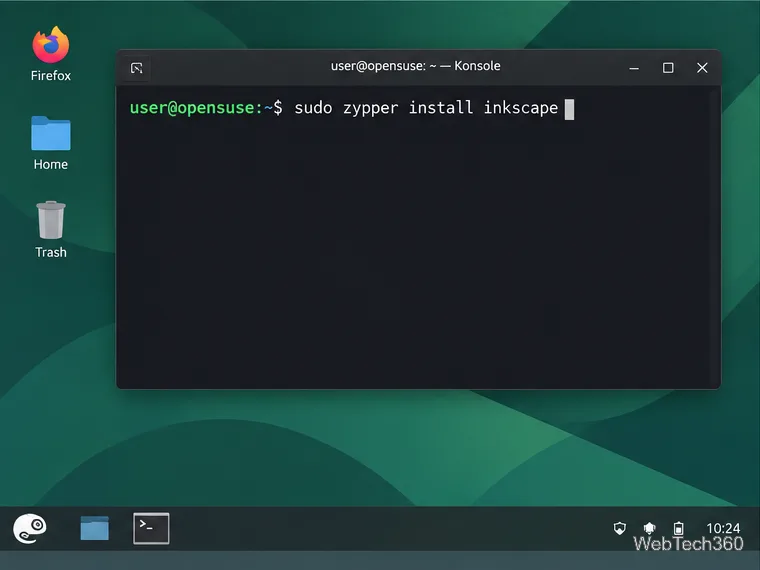Open the openSUSE application launcher
This screenshot has height=570, width=760.
(30, 528)
